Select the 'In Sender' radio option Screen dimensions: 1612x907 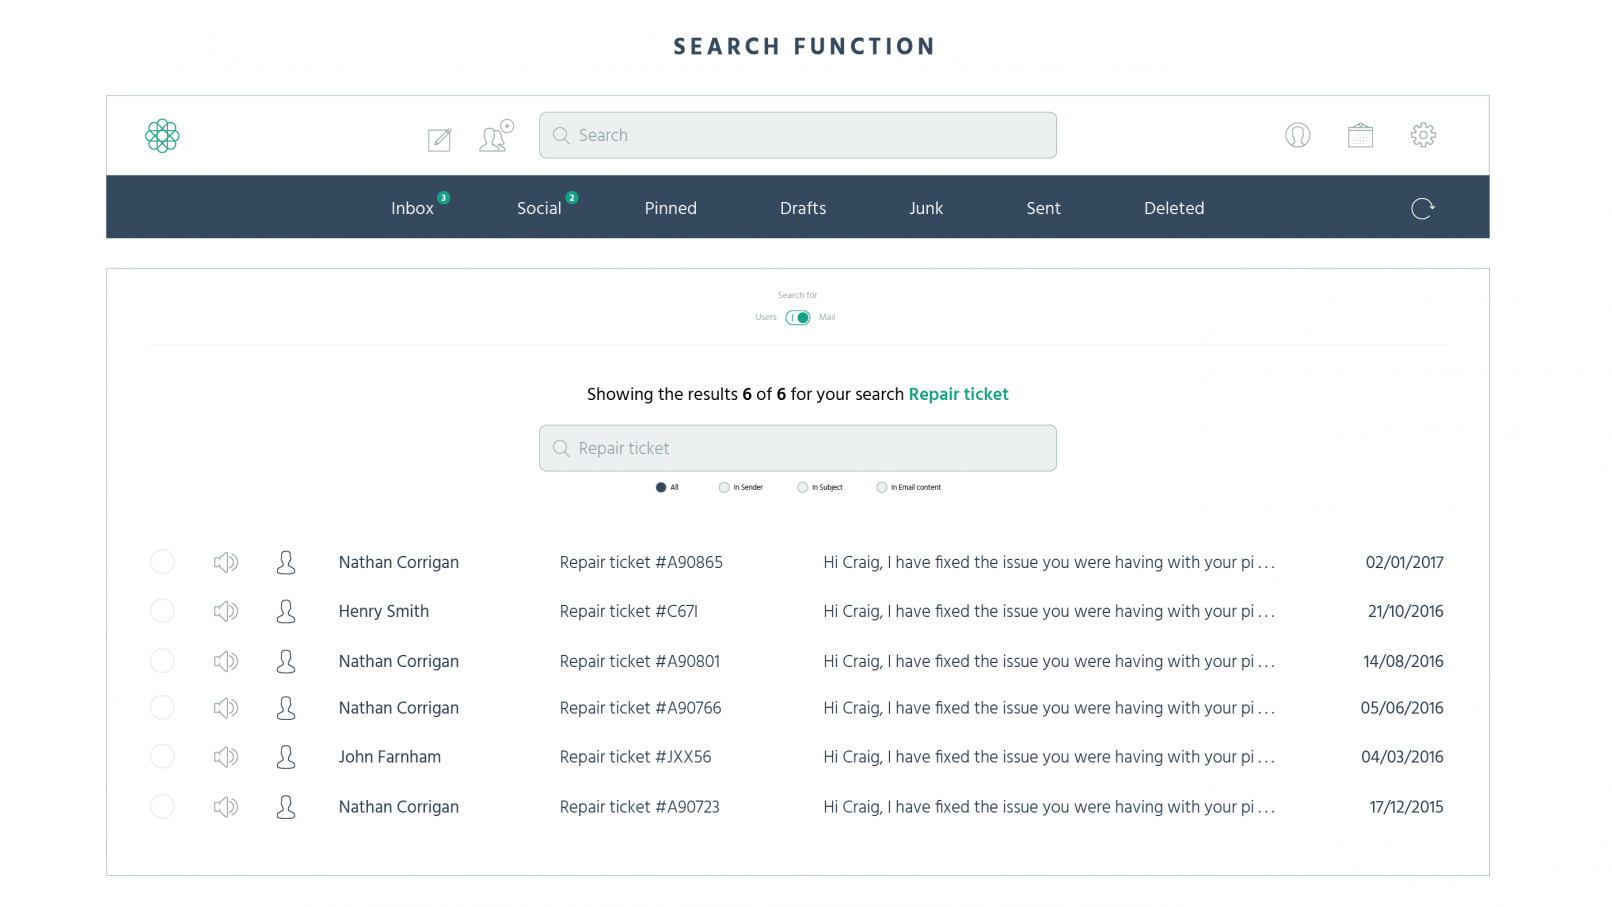point(724,488)
